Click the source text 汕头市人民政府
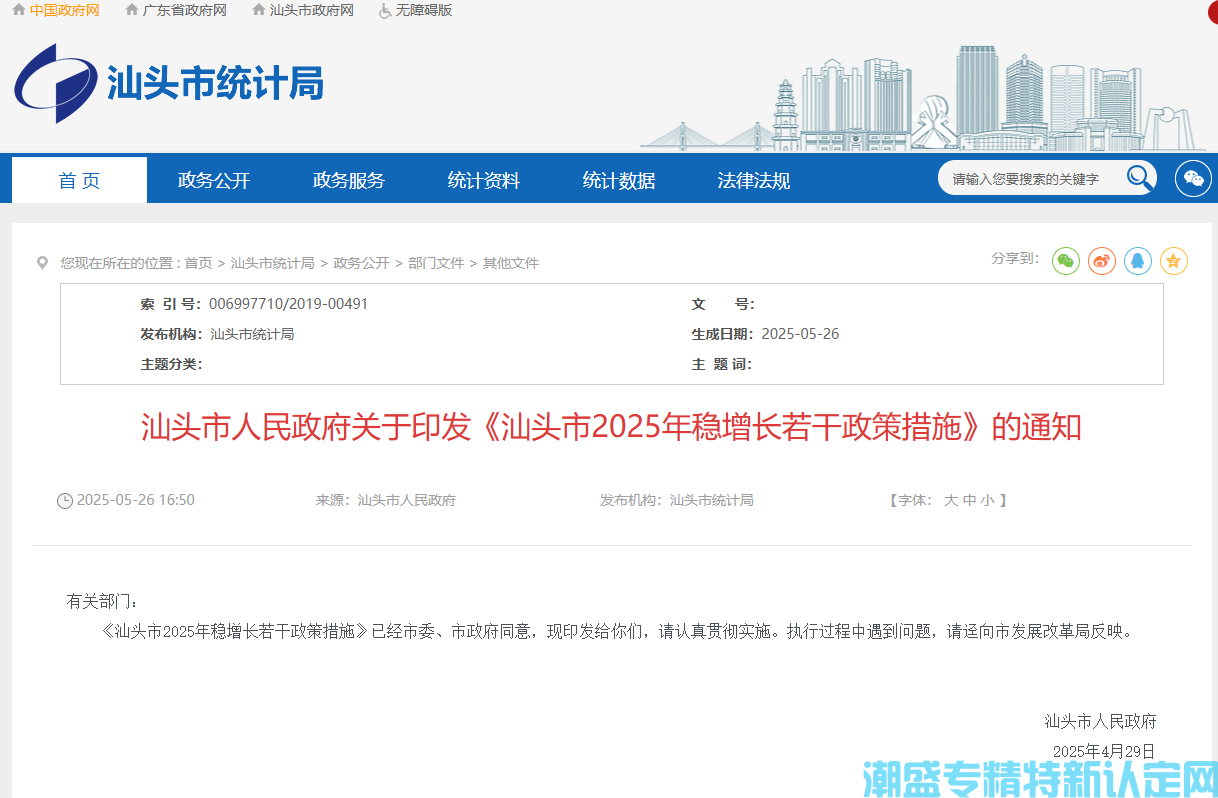The image size is (1218, 798). [x=407, y=500]
